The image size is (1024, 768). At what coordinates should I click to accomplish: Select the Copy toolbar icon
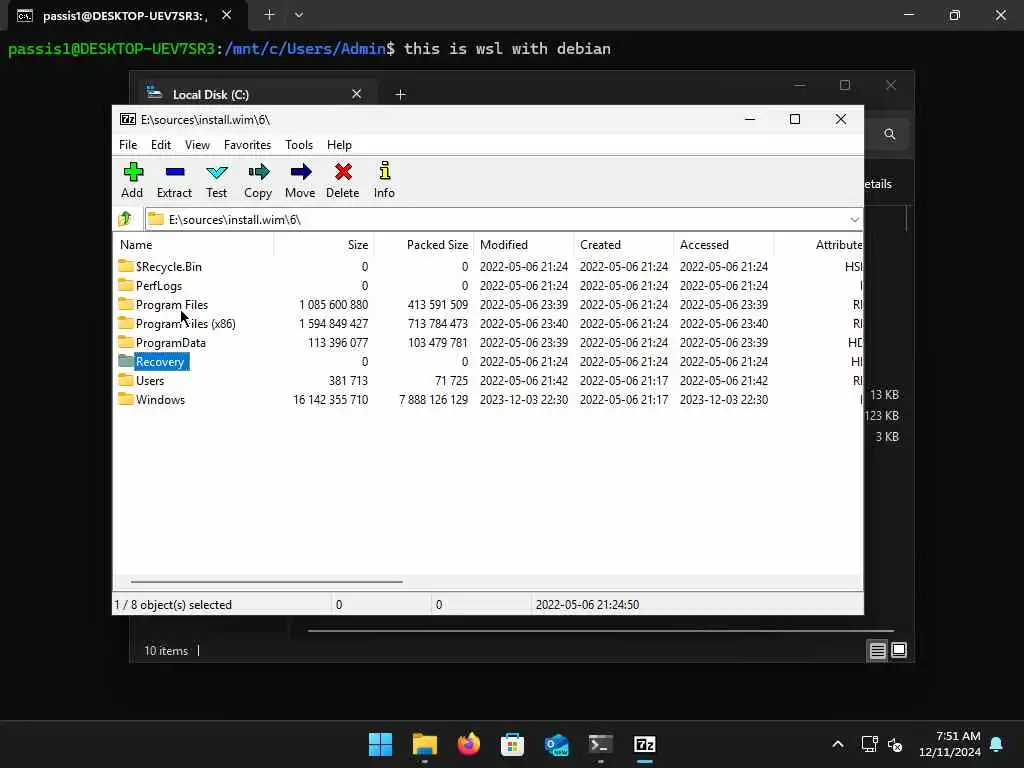point(259,172)
